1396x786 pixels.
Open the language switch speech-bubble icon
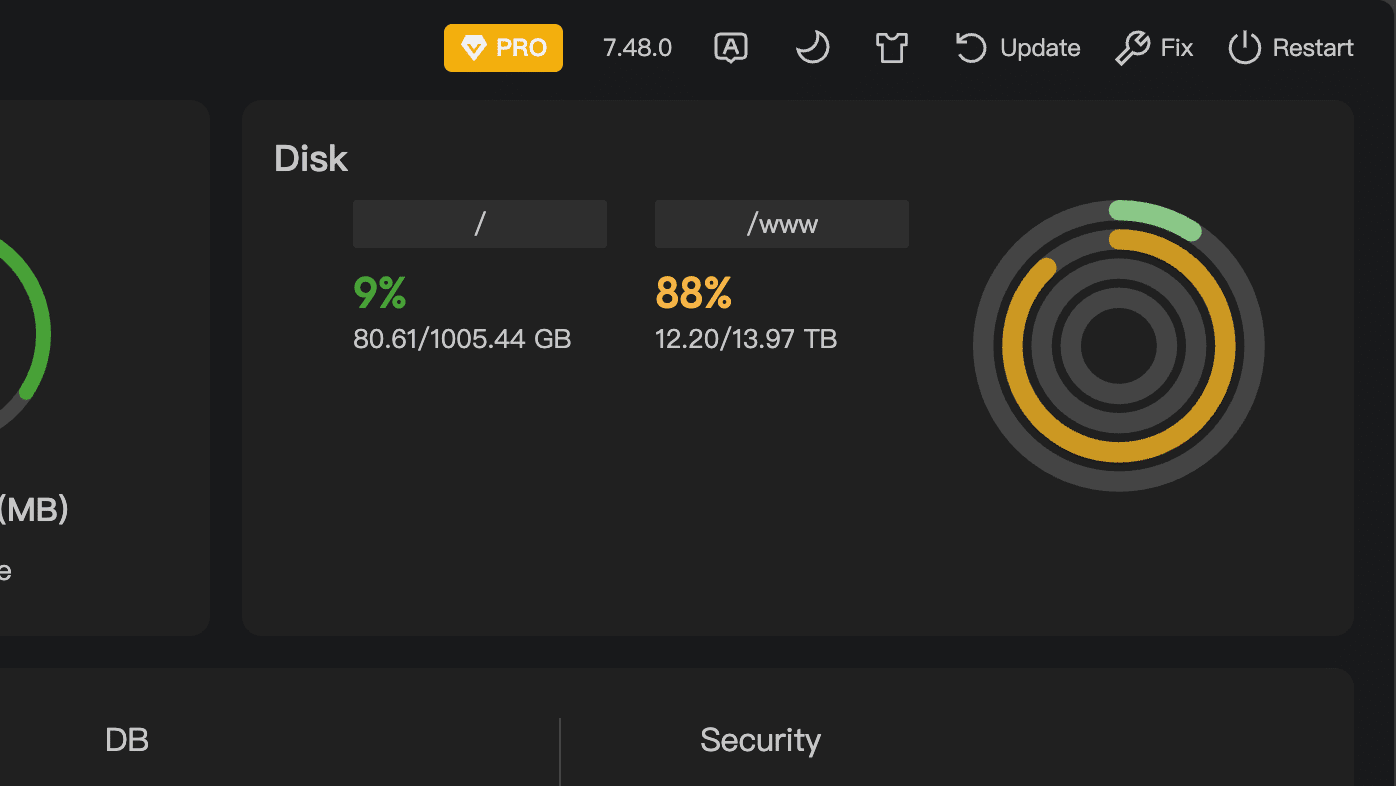(731, 47)
